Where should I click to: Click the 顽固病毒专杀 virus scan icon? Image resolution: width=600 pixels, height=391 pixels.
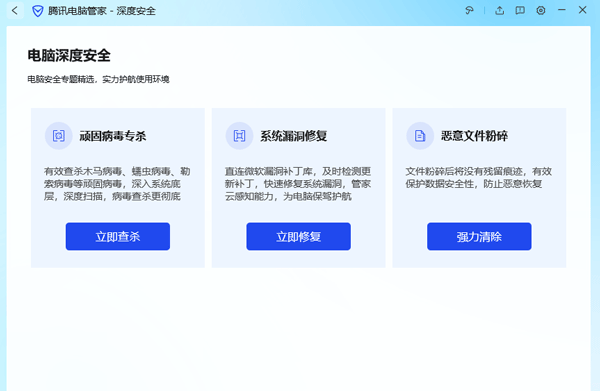[x=59, y=136]
